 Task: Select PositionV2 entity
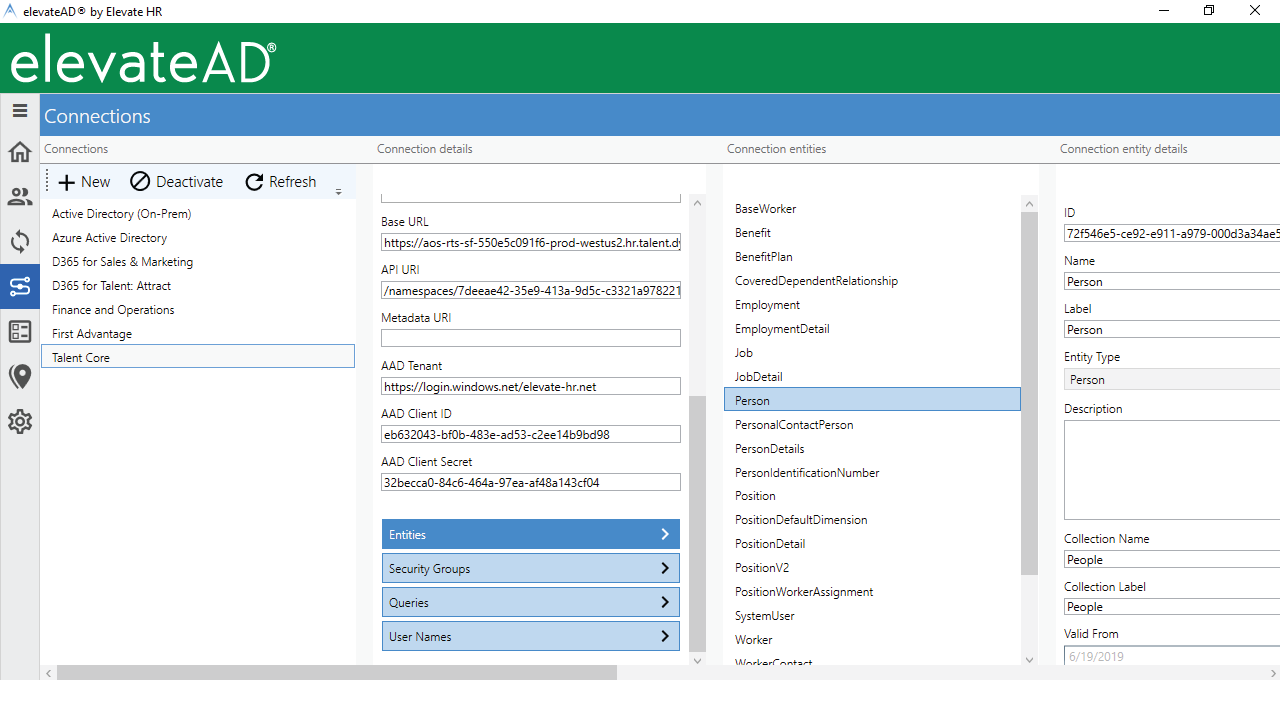[872, 568]
